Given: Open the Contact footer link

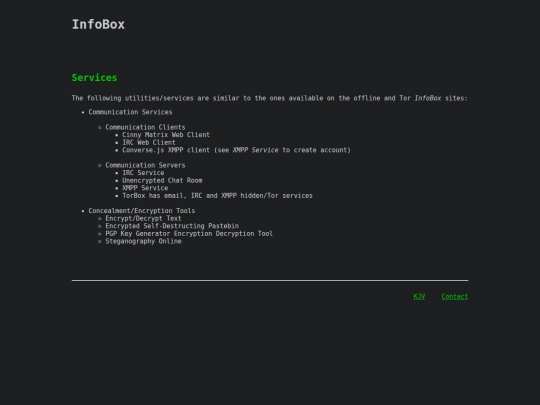Looking at the screenshot, I should (x=455, y=297).
